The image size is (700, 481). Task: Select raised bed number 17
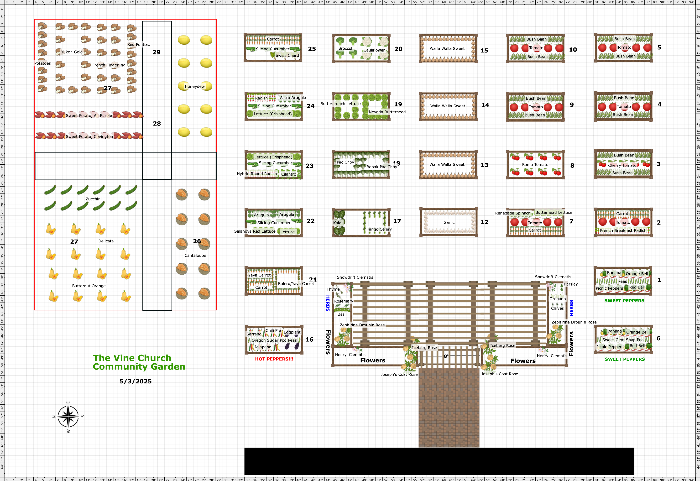tap(361, 222)
